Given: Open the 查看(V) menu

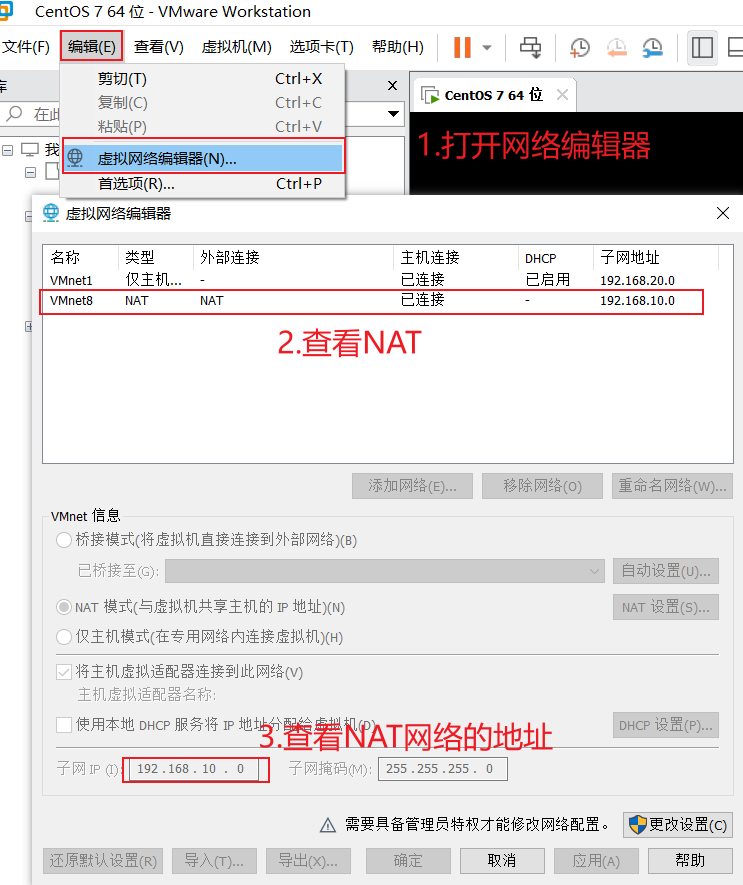Looking at the screenshot, I should [x=159, y=47].
